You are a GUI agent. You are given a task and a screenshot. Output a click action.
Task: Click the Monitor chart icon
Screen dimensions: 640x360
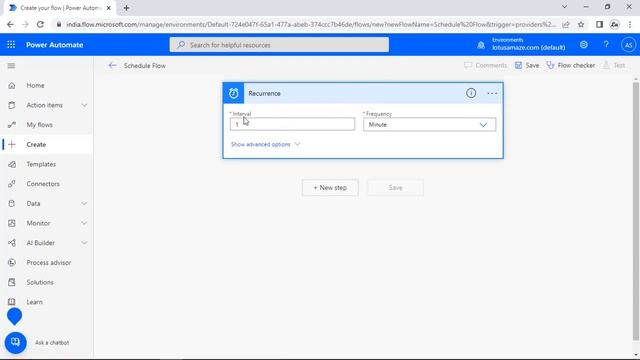[x=12, y=223]
